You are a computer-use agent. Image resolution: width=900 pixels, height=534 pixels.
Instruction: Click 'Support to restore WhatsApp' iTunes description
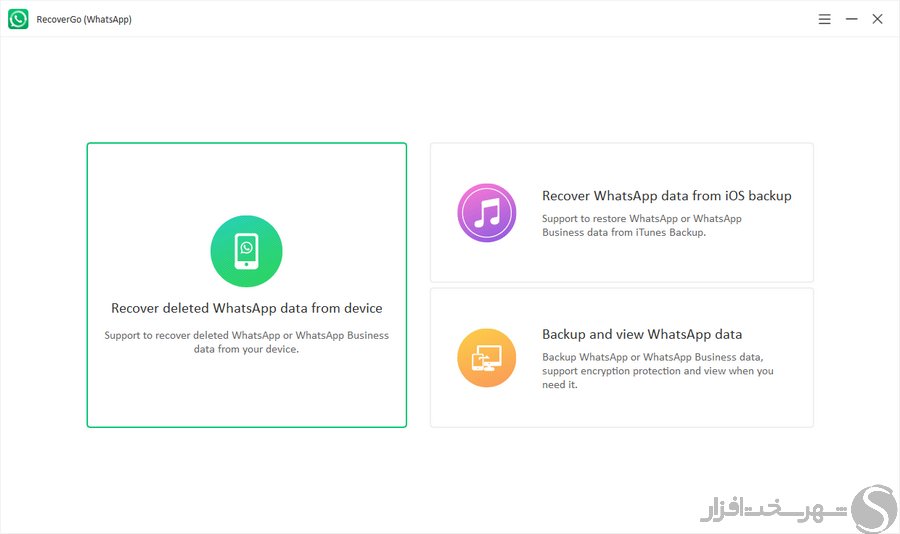[642, 226]
